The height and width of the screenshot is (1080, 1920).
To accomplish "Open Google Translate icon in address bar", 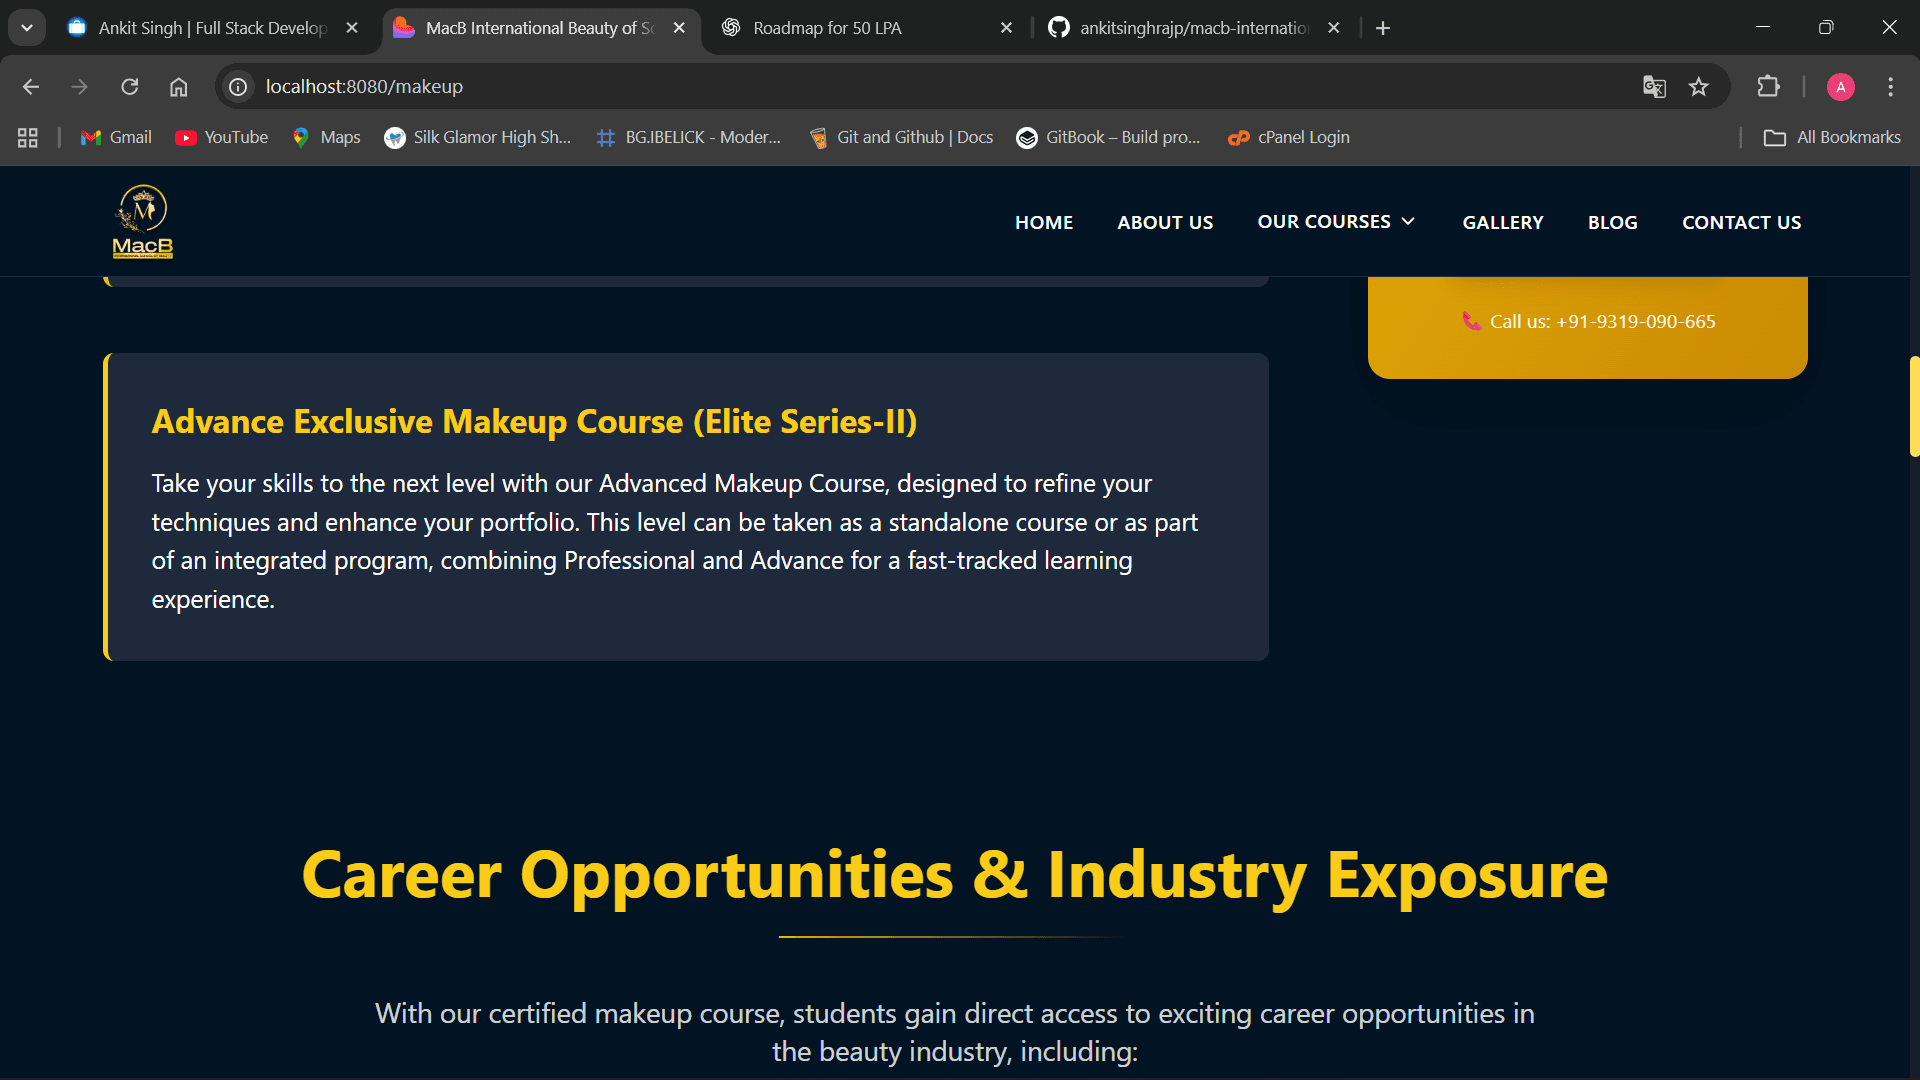I will click(1654, 87).
